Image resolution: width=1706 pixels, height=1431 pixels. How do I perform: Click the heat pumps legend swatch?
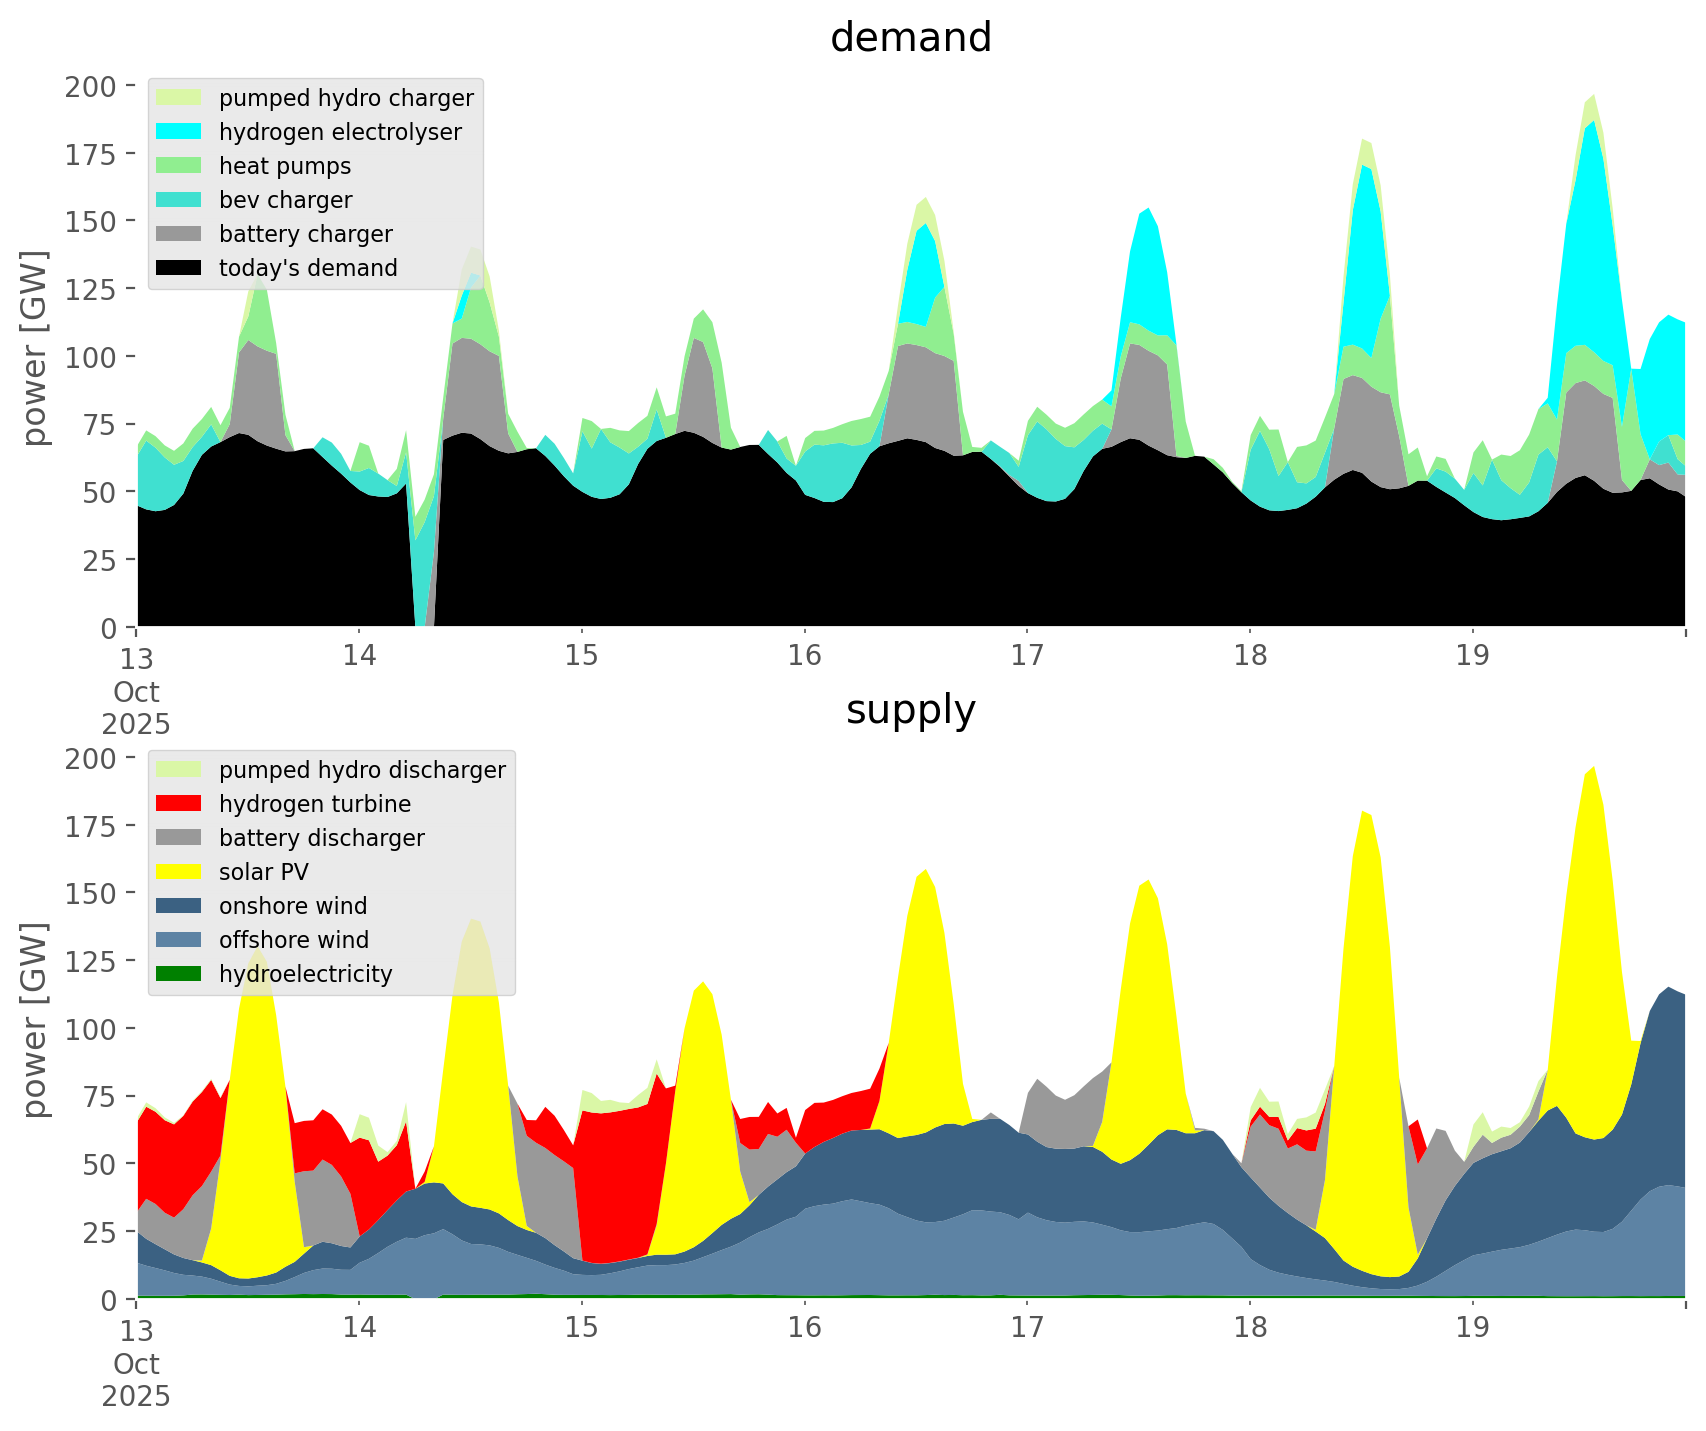click(180, 166)
